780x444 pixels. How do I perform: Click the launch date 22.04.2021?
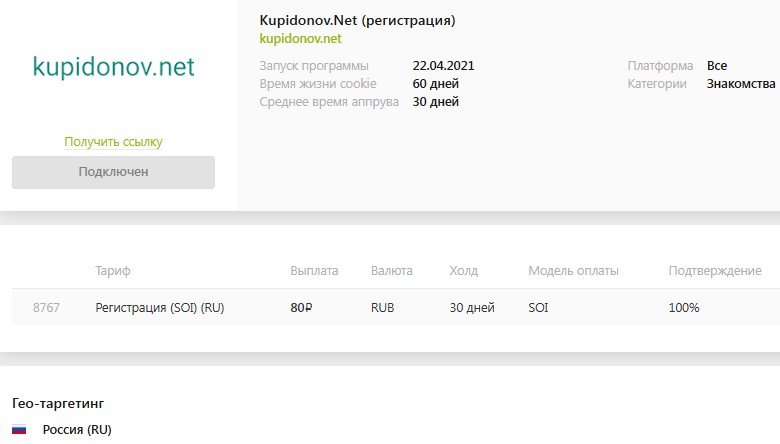pyautogui.click(x=443, y=66)
